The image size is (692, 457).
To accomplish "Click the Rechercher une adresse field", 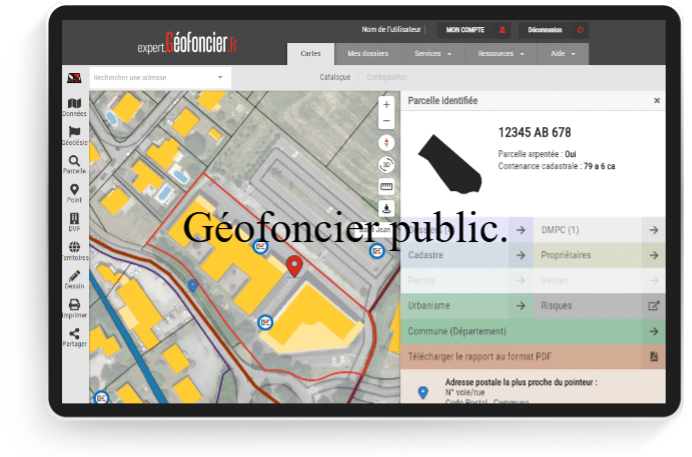I will tap(160, 78).
